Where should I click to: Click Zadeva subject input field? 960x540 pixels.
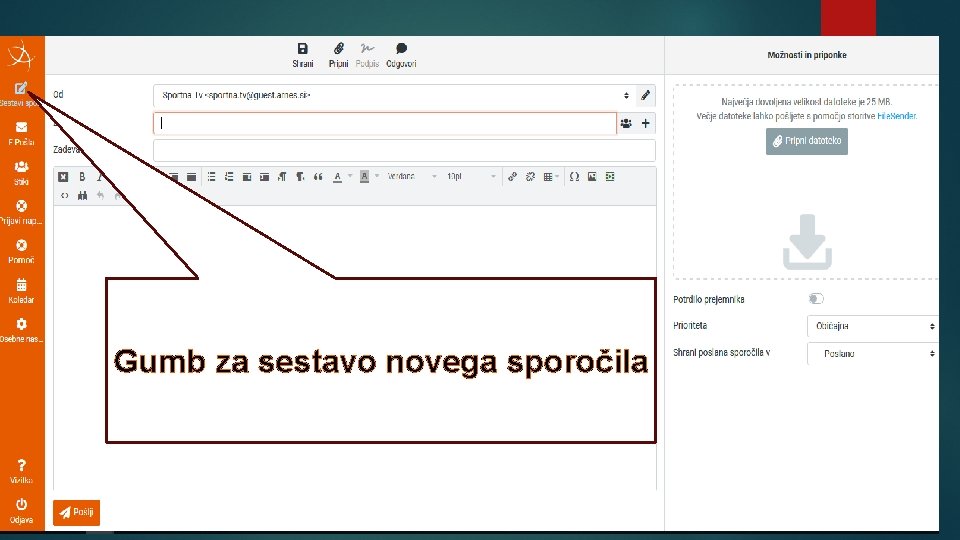click(x=404, y=150)
